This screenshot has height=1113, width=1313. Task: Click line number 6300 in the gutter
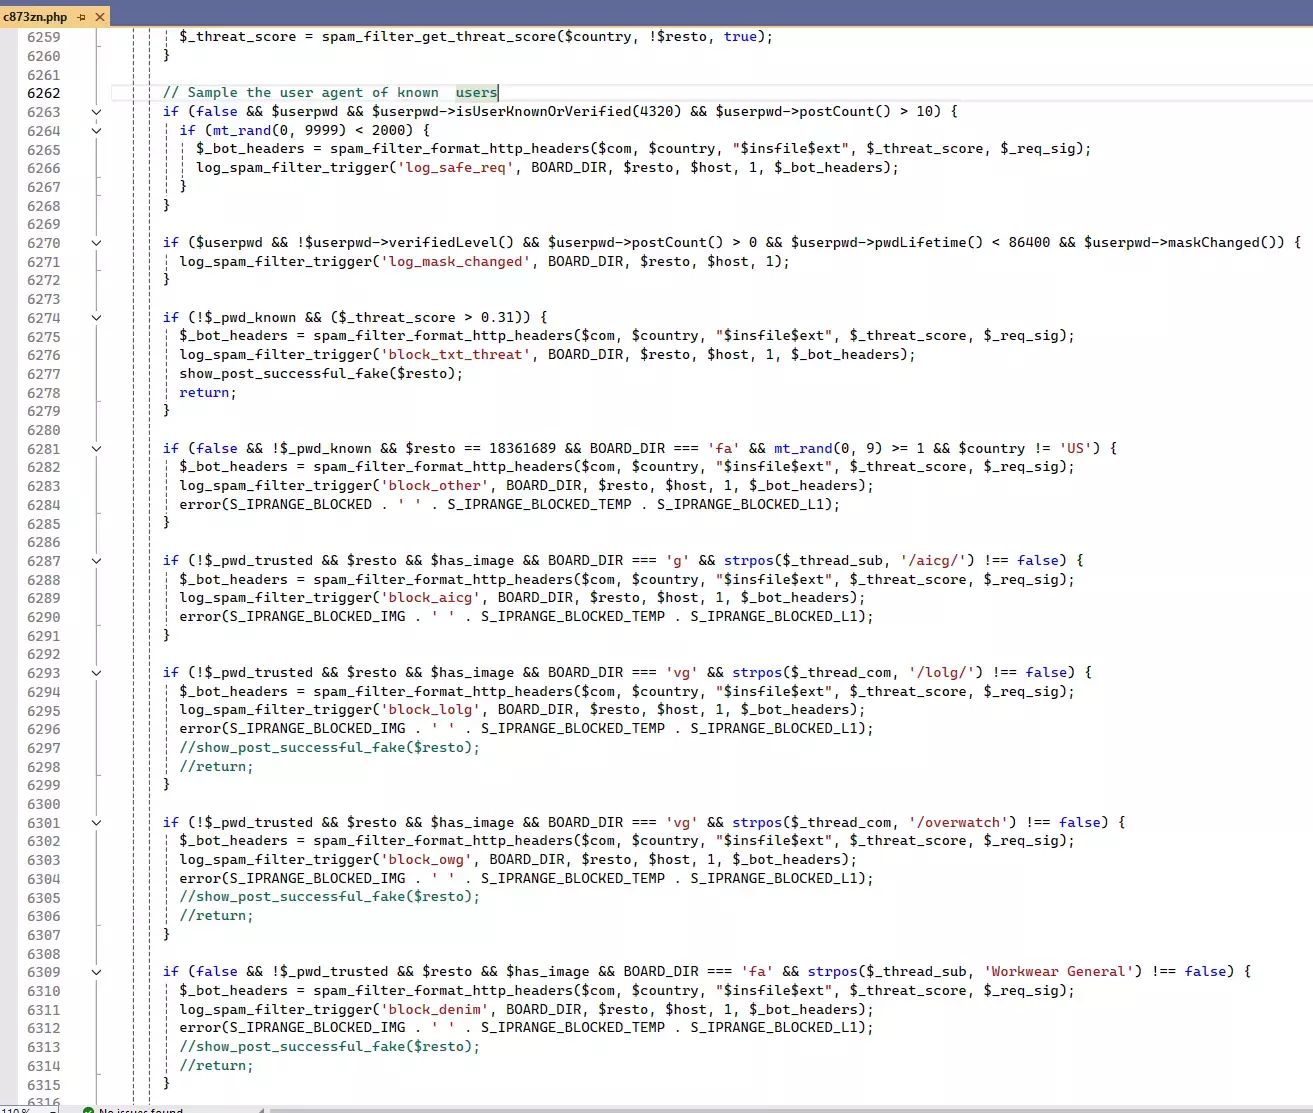tap(44, 804)
